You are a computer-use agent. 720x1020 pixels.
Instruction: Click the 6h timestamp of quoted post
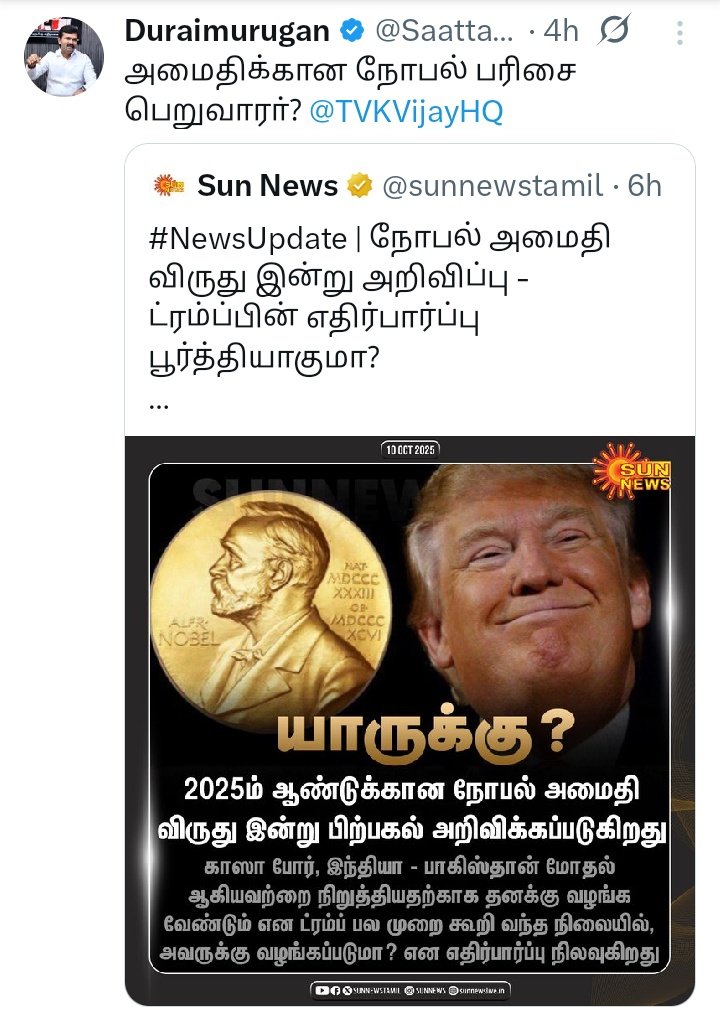click(x=644, y=186)
